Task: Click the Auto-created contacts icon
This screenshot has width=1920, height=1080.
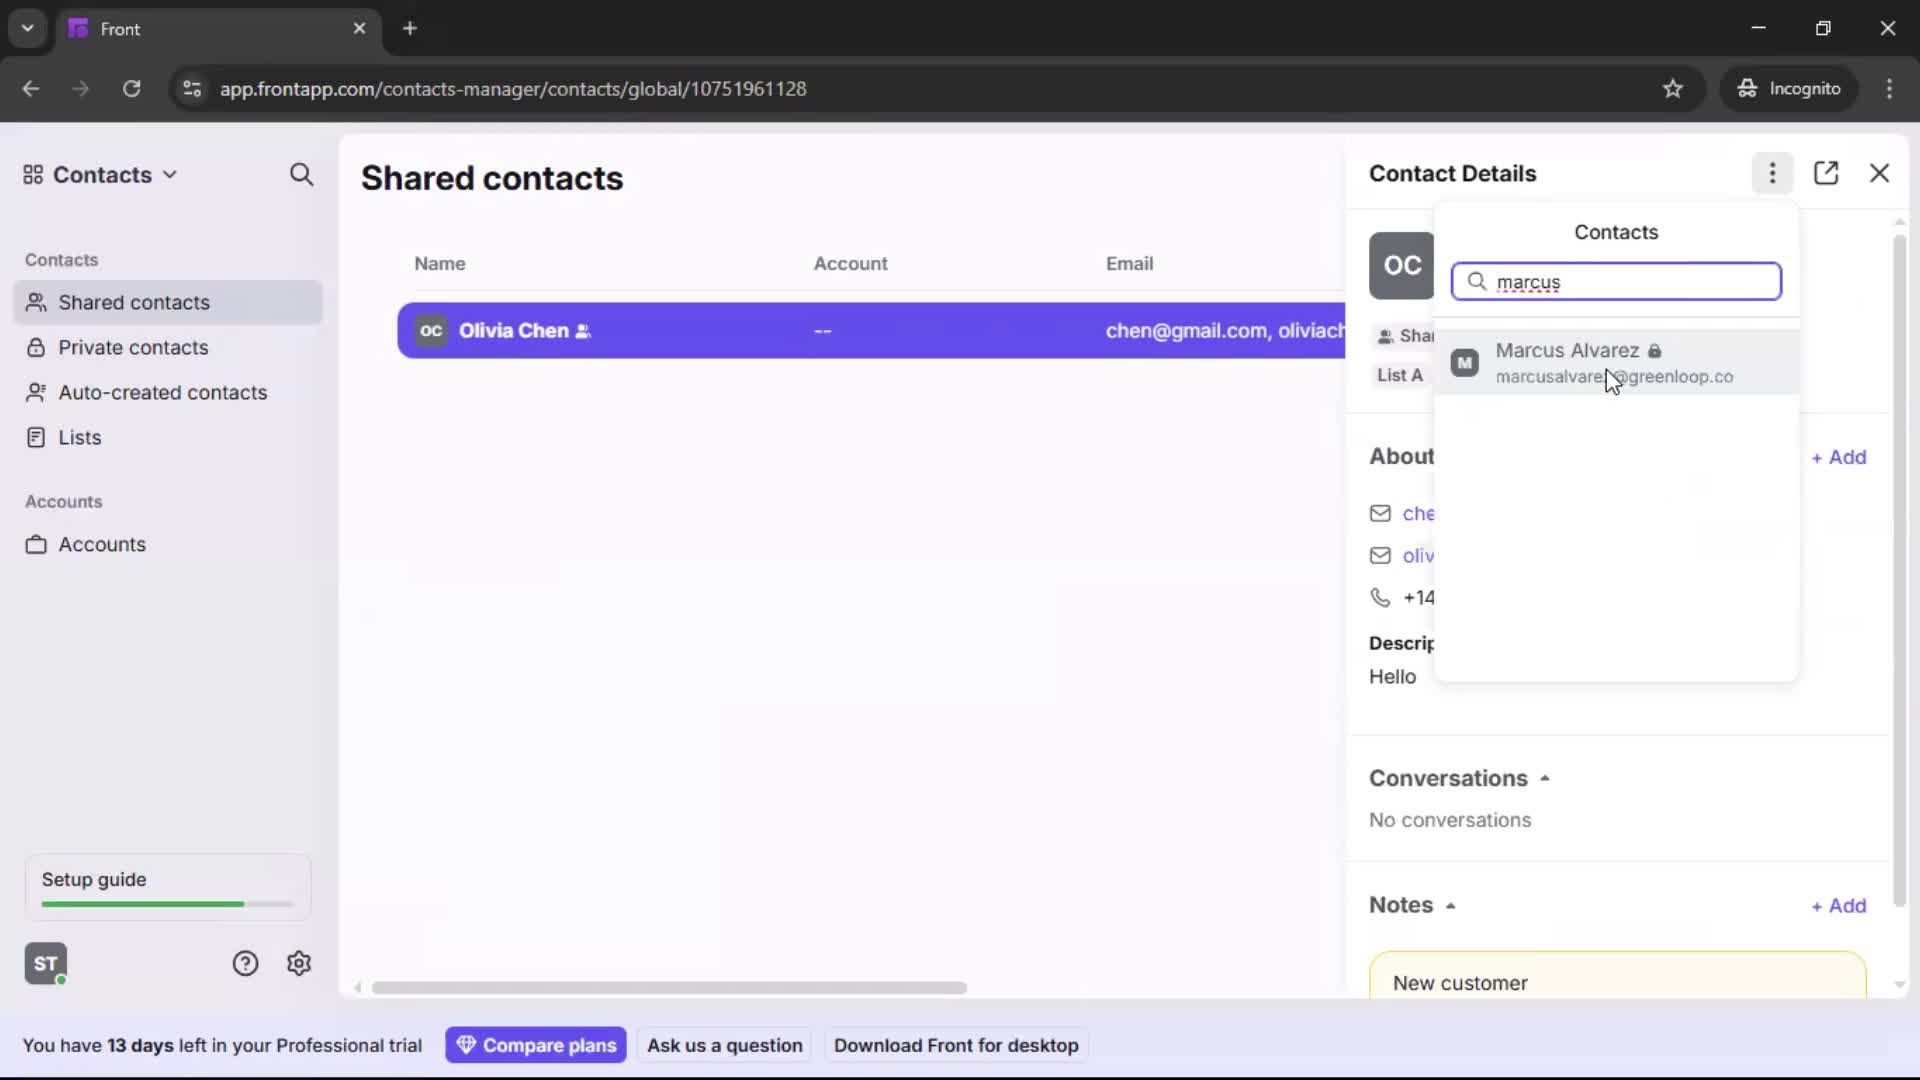Action: coord(36,392)
